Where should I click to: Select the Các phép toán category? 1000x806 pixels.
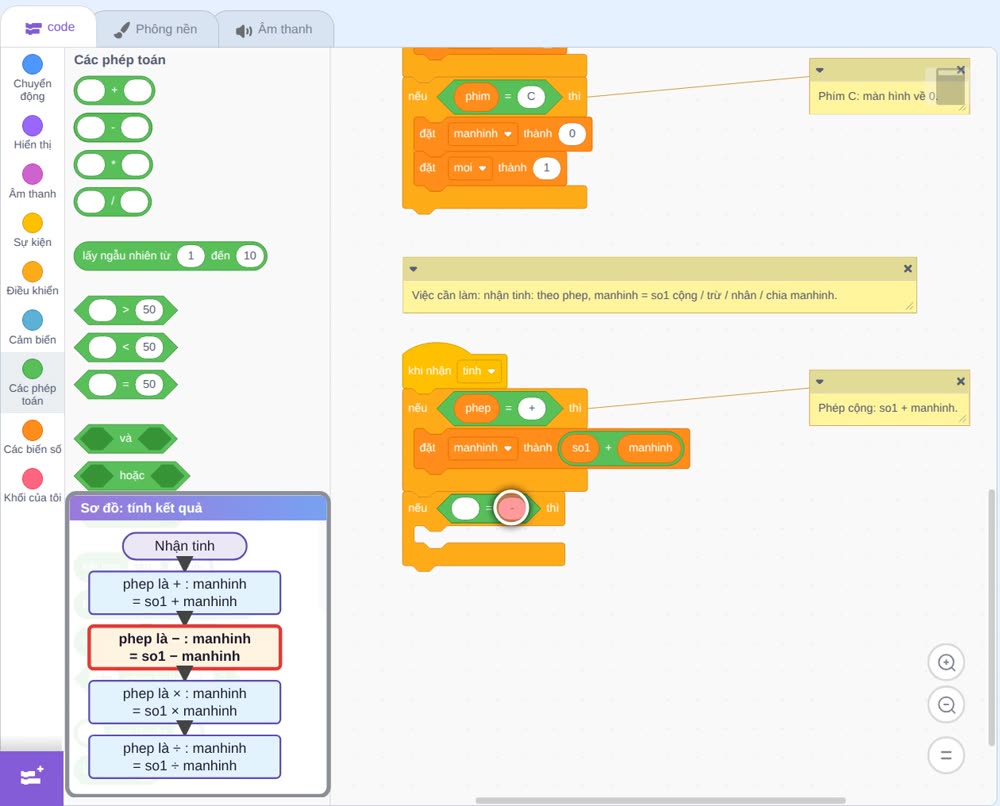click(x=33, y=383)
